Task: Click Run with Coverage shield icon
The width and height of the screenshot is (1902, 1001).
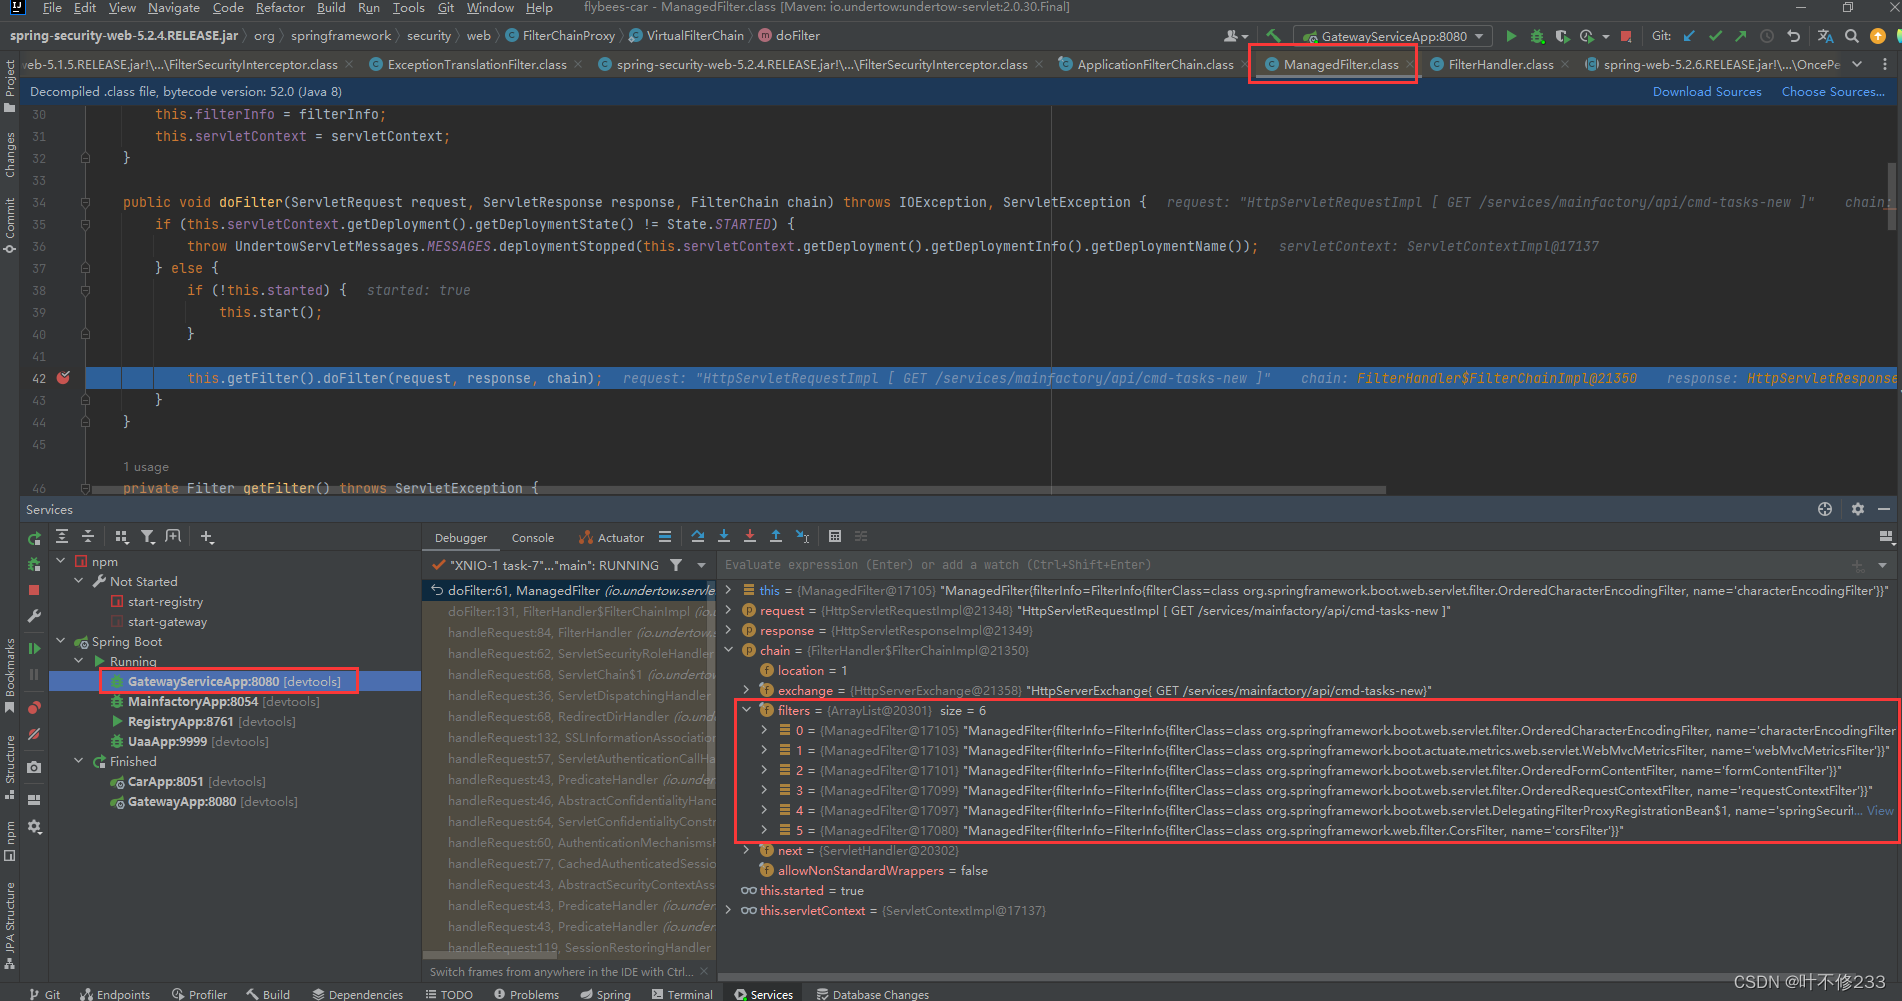Action: tap(1562, 36)
